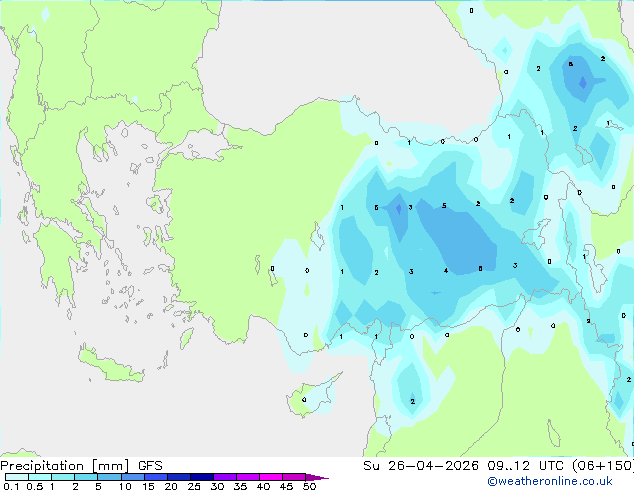Click the legend swatch between 10 and 15

(x=132, y=477)
